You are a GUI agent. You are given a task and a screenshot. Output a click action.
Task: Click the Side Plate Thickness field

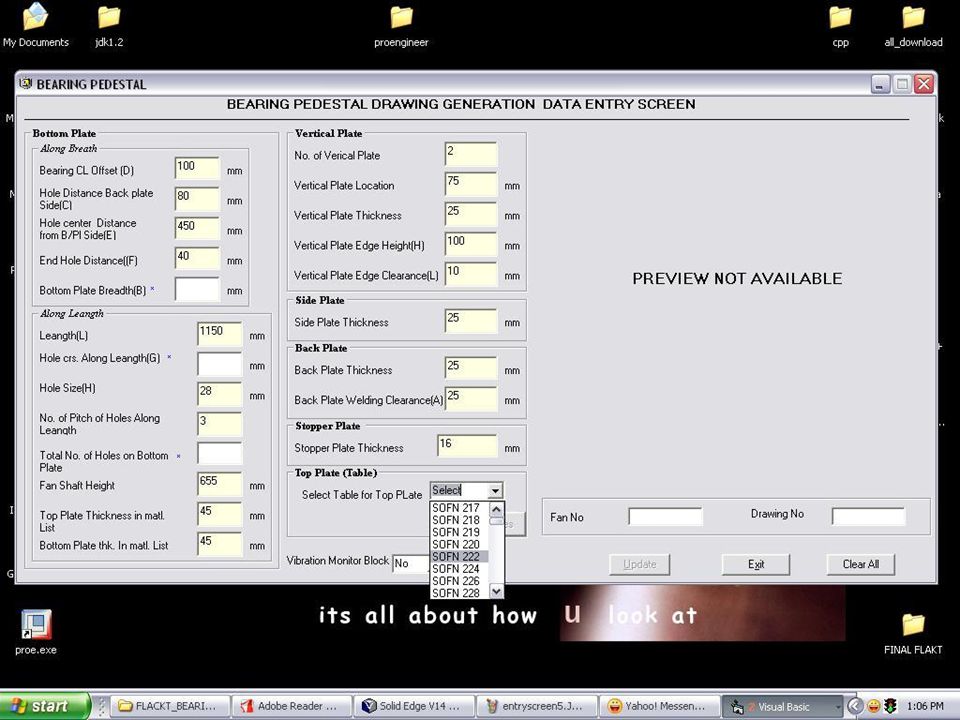pos(471,321)
